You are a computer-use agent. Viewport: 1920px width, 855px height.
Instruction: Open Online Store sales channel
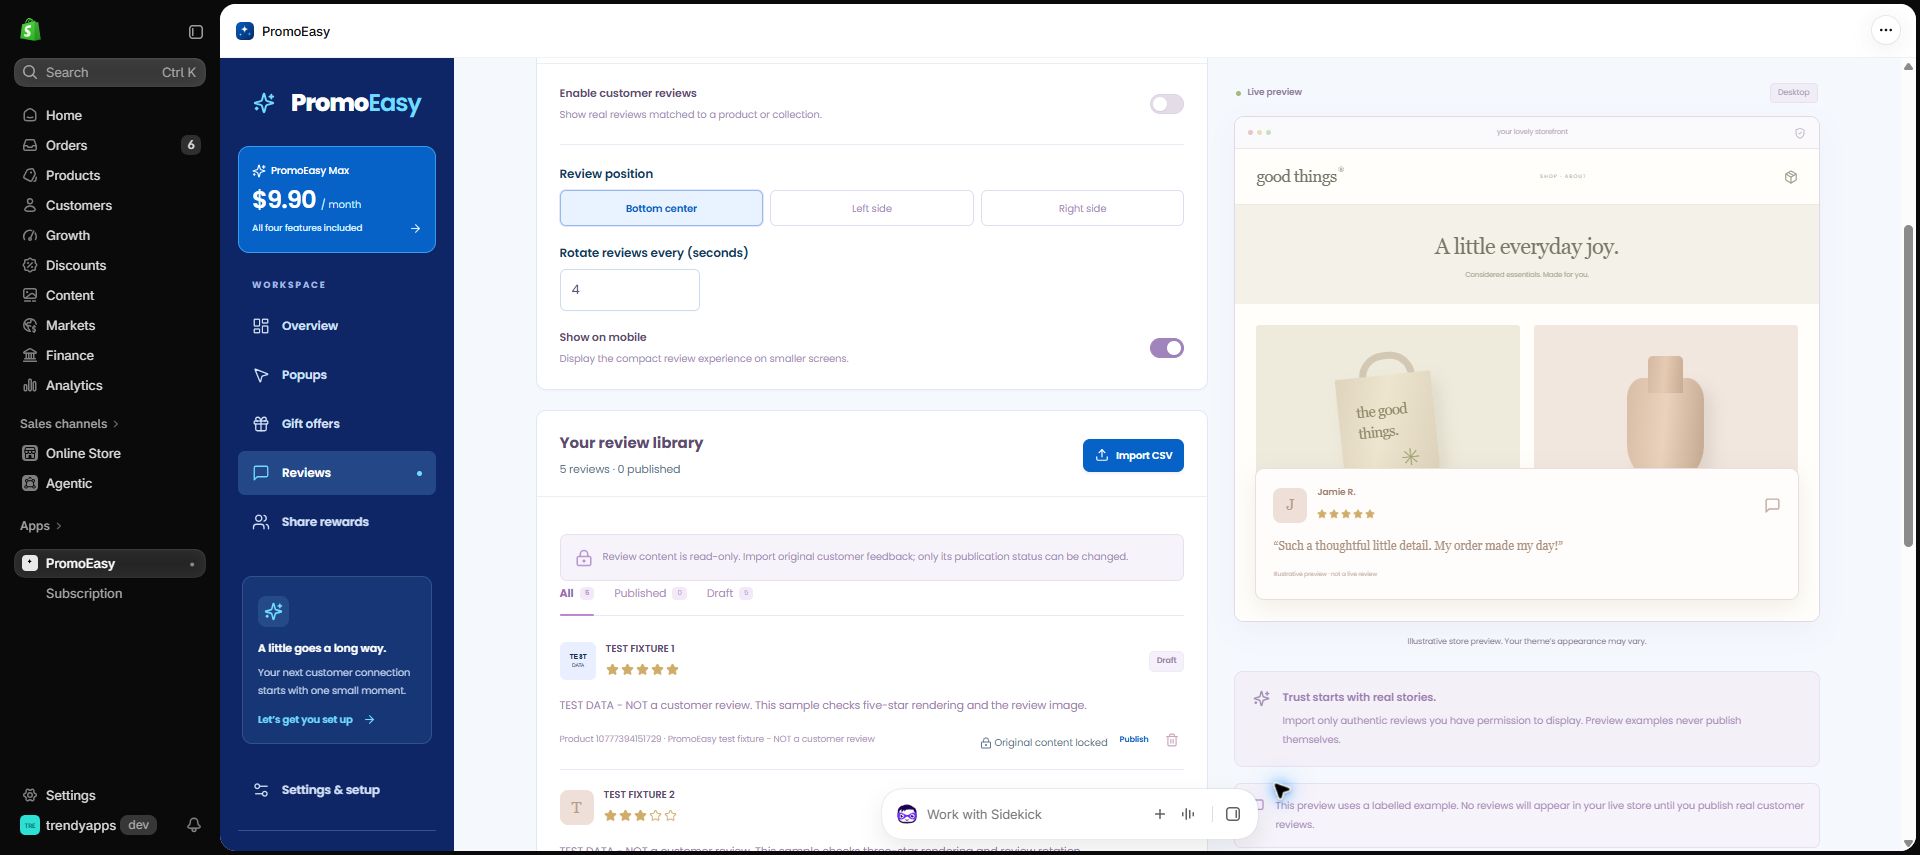coord(110,453)
